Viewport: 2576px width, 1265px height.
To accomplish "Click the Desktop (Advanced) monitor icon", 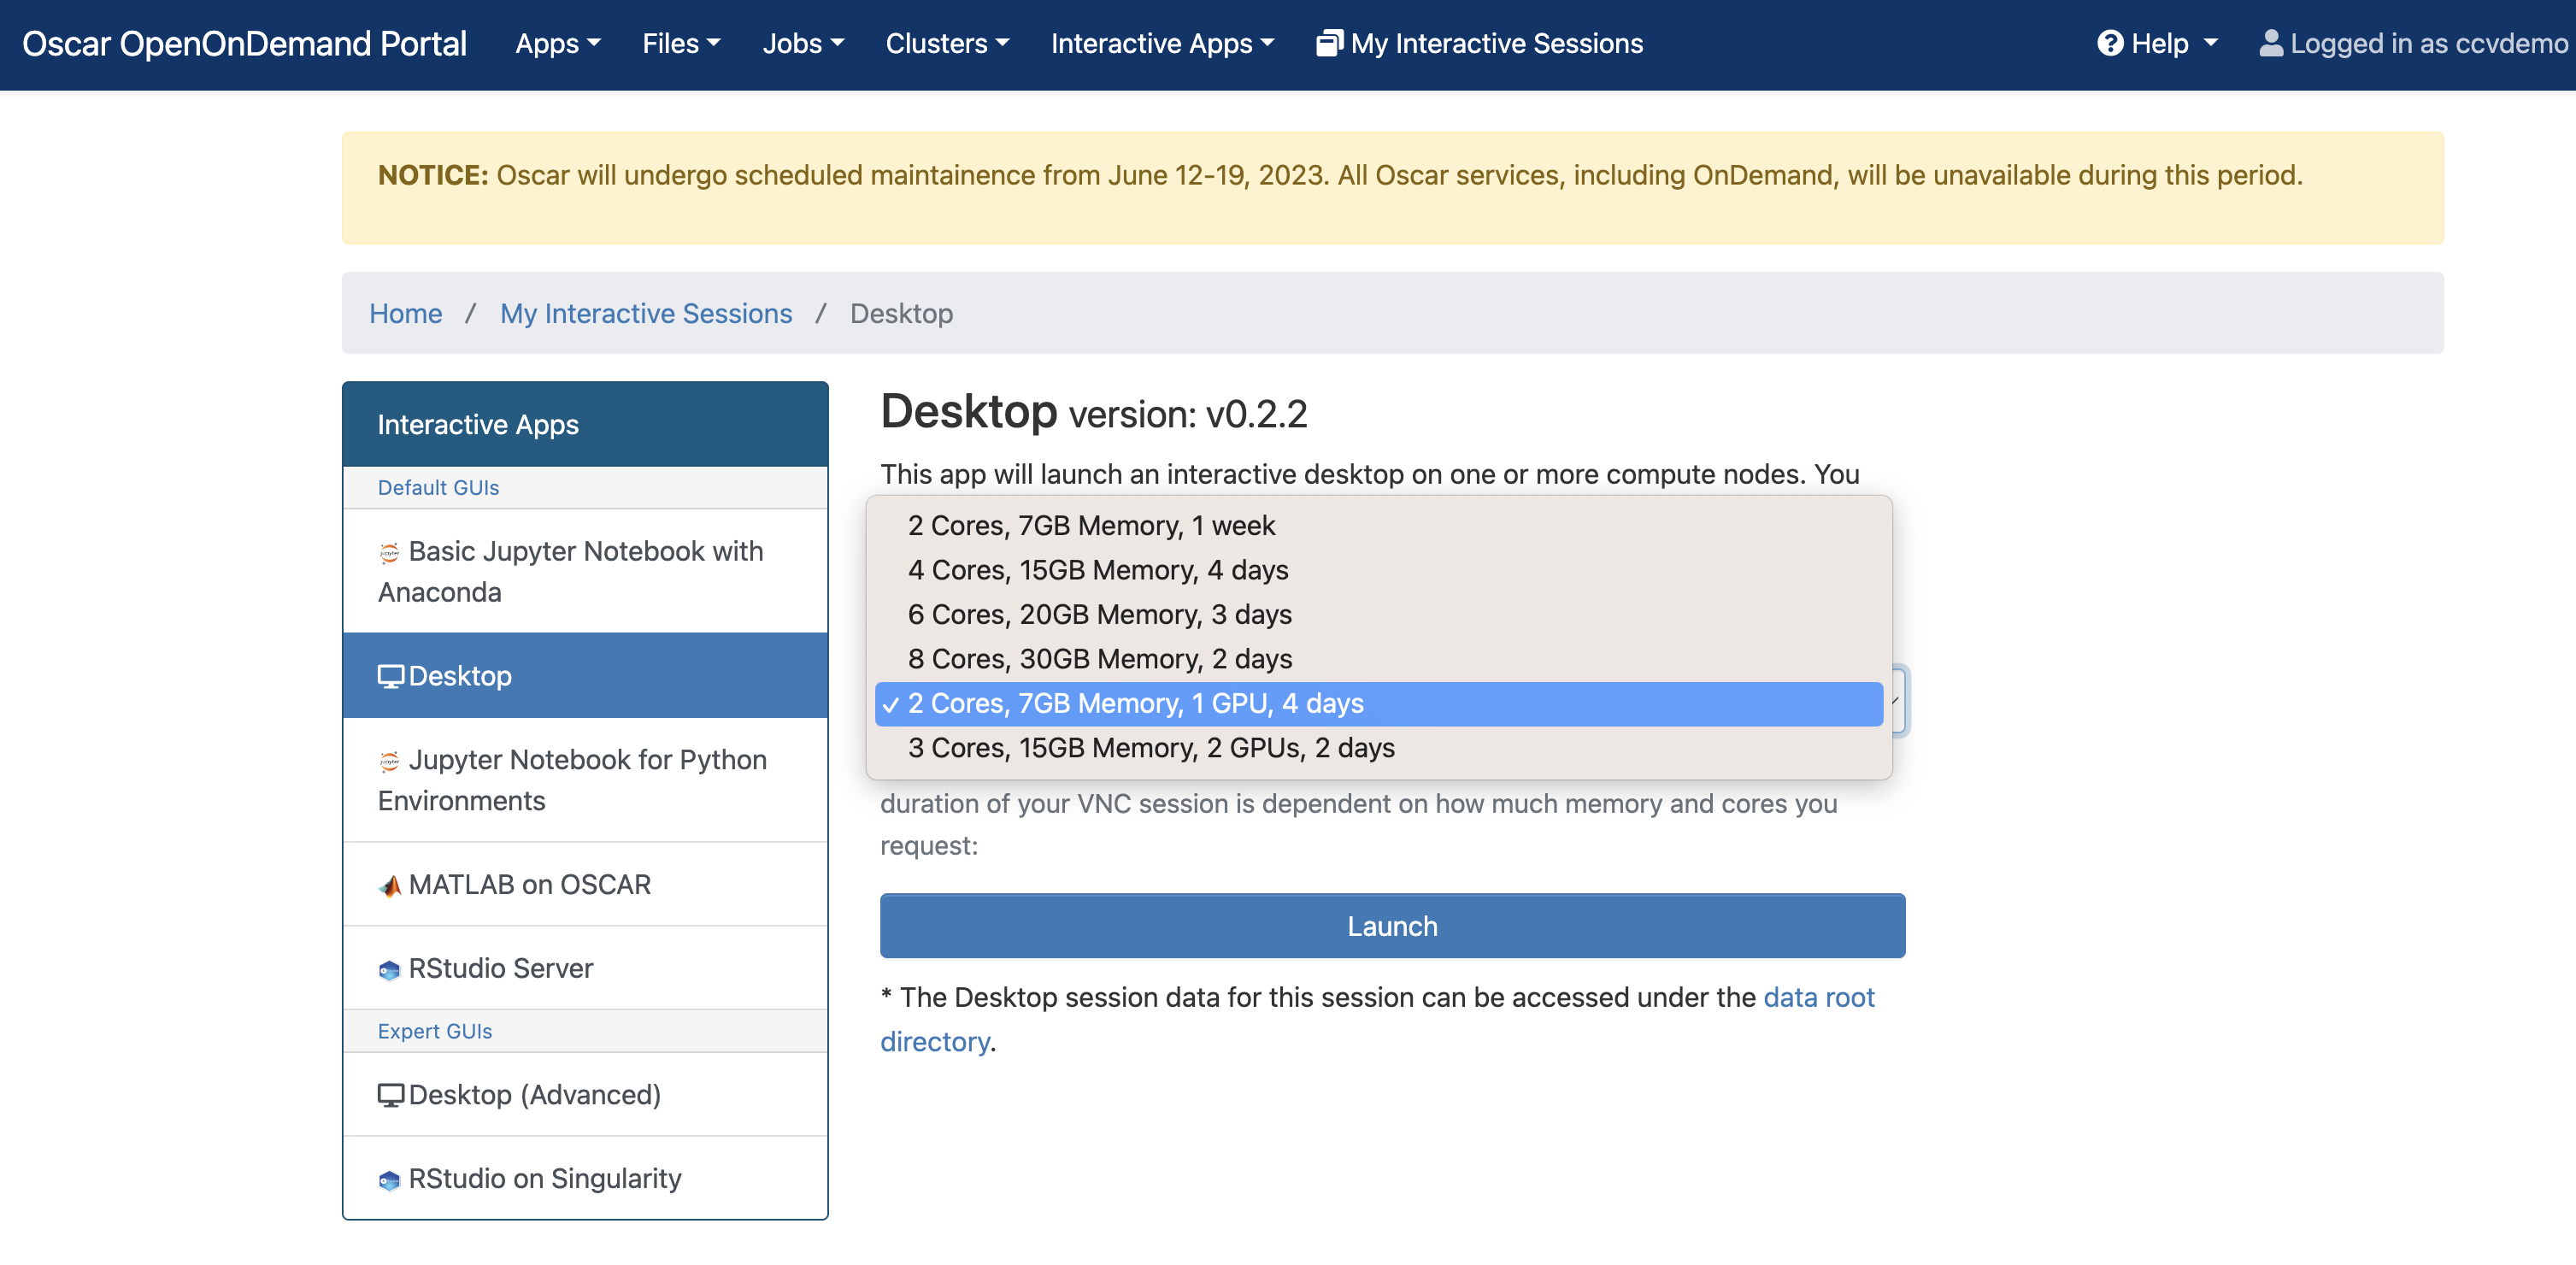I will click(390, 1096).
